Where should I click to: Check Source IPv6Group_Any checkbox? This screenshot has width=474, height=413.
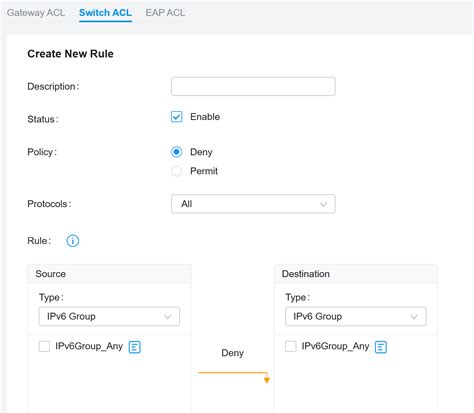point(44,346)
